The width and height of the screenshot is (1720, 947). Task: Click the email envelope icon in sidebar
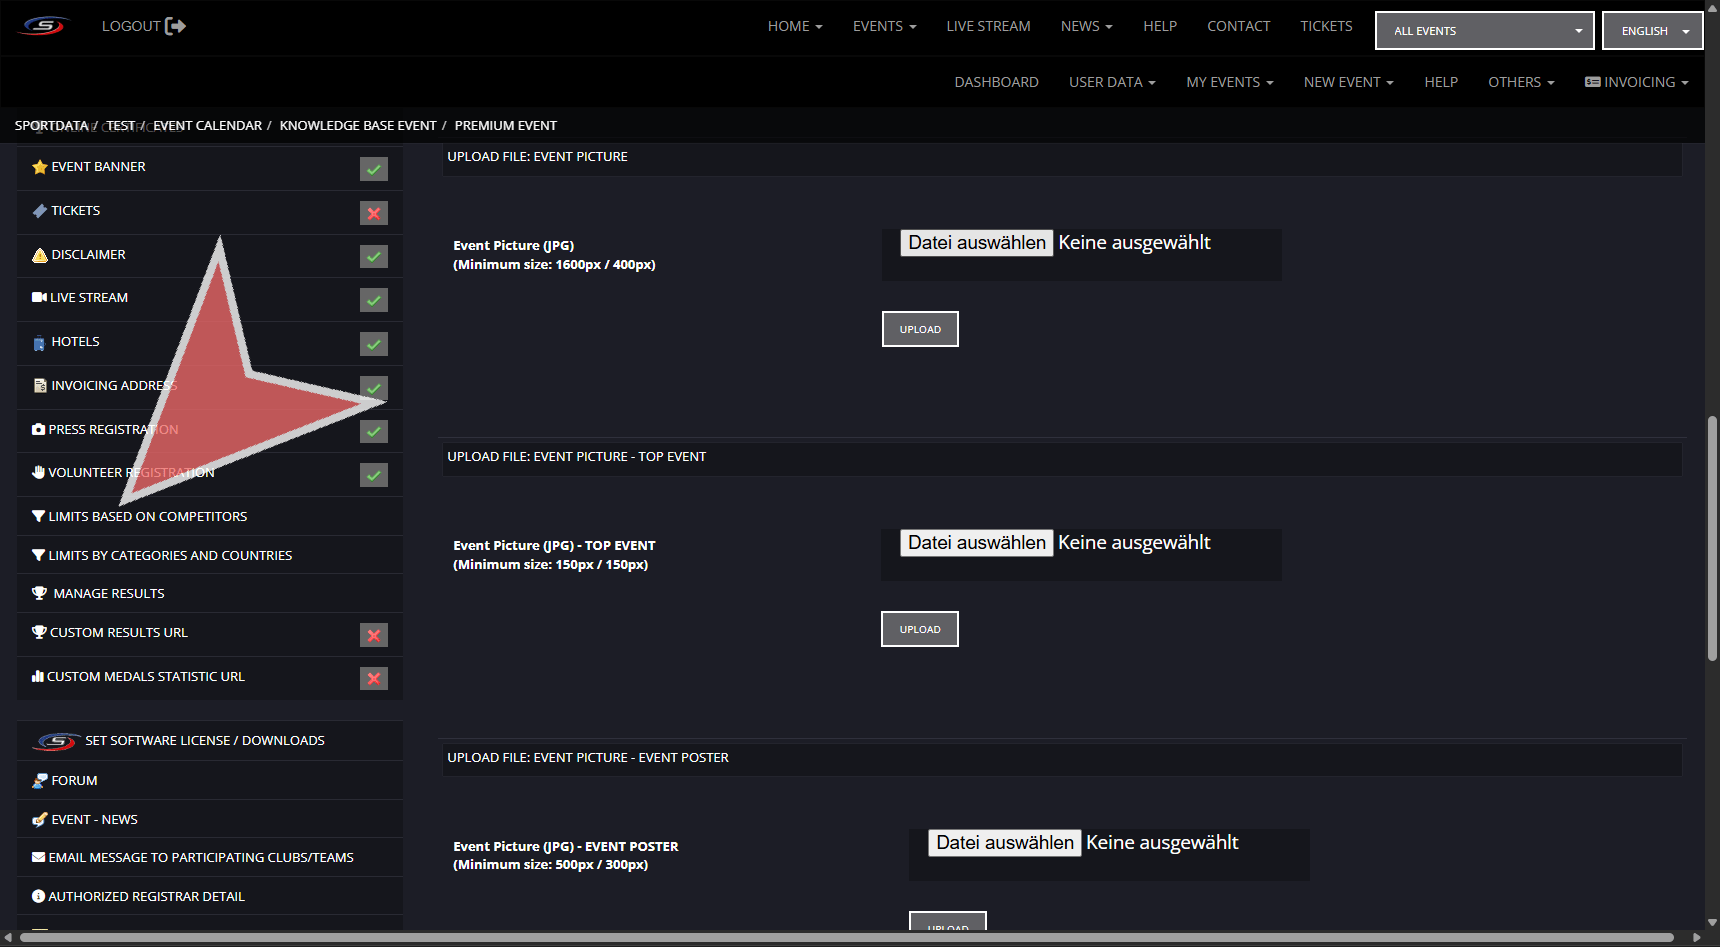click(38, 858)
